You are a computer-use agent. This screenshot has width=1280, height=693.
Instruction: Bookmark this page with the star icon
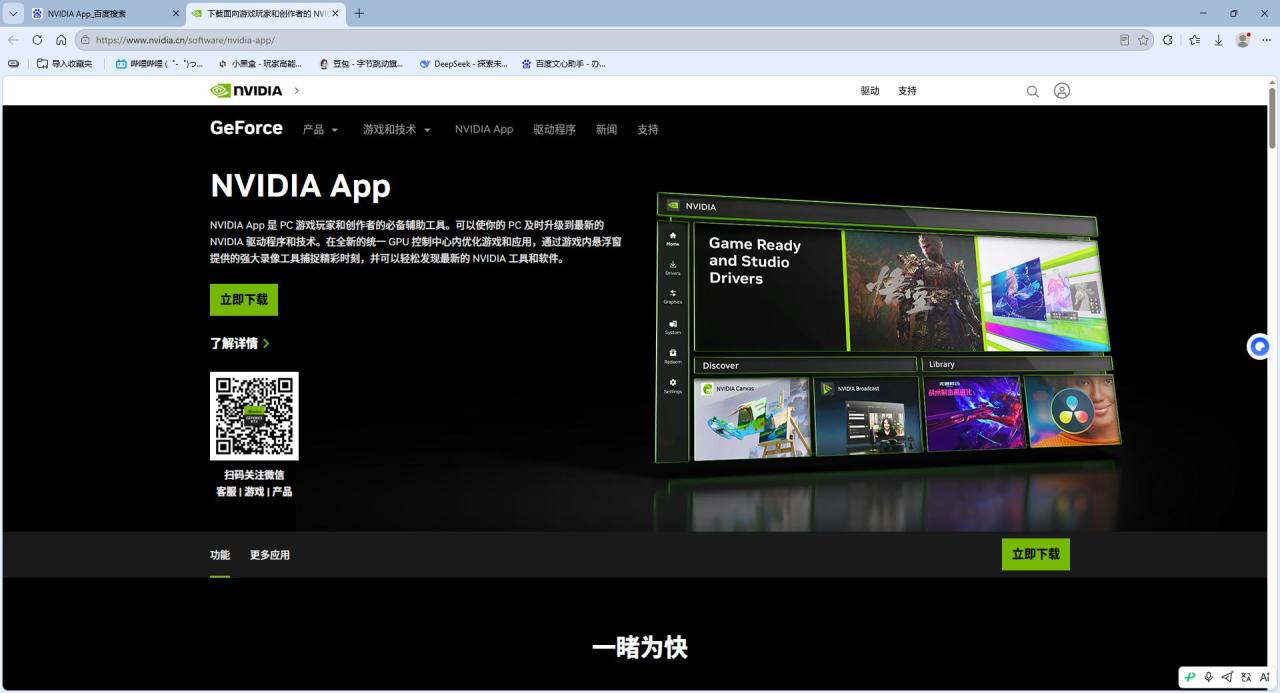point(1143,40)
